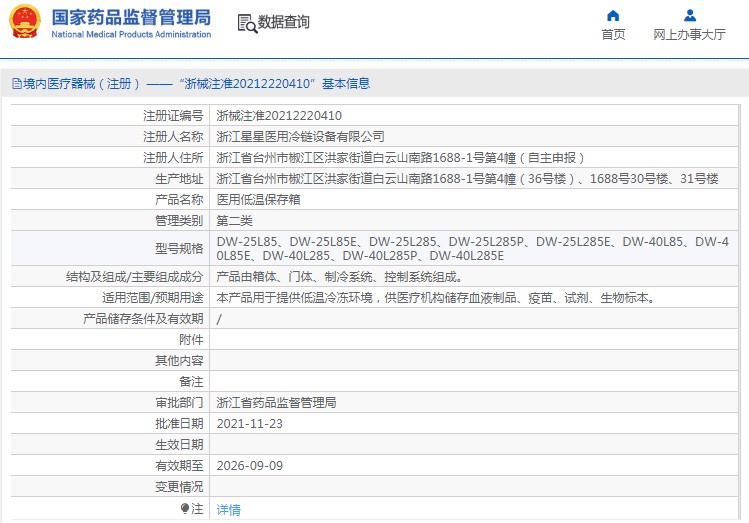Click the 型号规格 label

(x=179, y=248)
